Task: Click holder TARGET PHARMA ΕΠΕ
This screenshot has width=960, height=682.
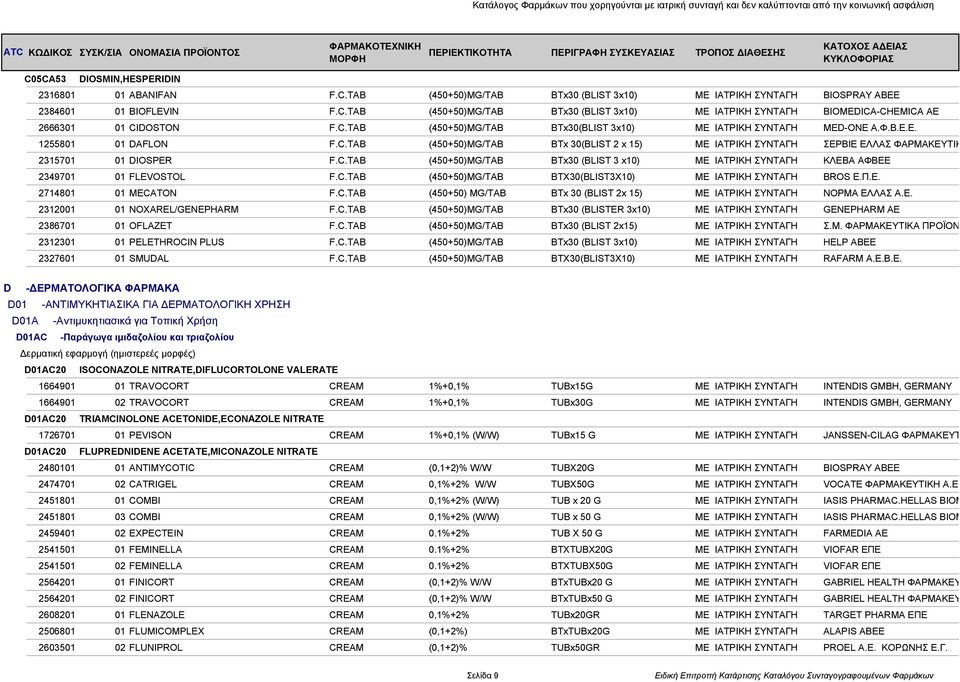Action: click(x=875, y=615)
